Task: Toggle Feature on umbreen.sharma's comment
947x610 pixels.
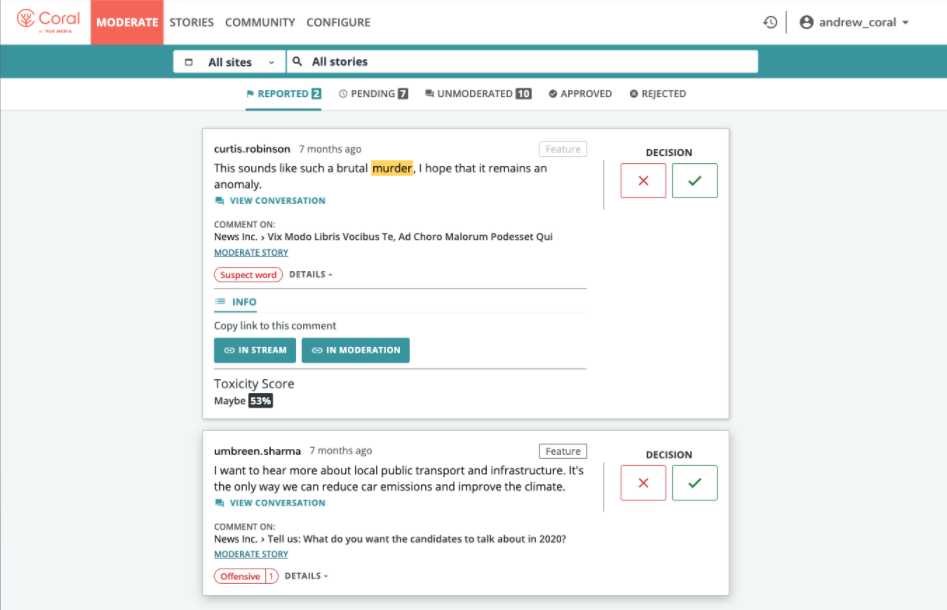Action: pyautogui.click(x=563, y=451)
